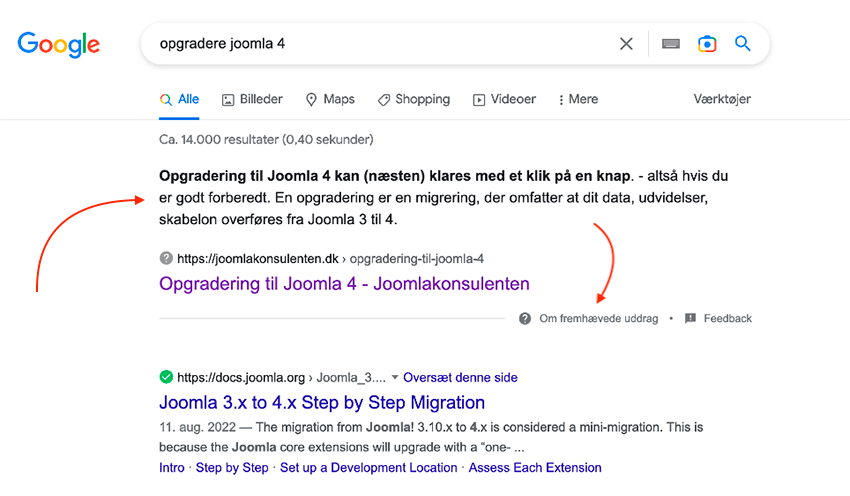The image size is (850, 496).
Task: Click the joomlakonsulenten.dk URL breadcrumb
Action: (x=331, y=259)
